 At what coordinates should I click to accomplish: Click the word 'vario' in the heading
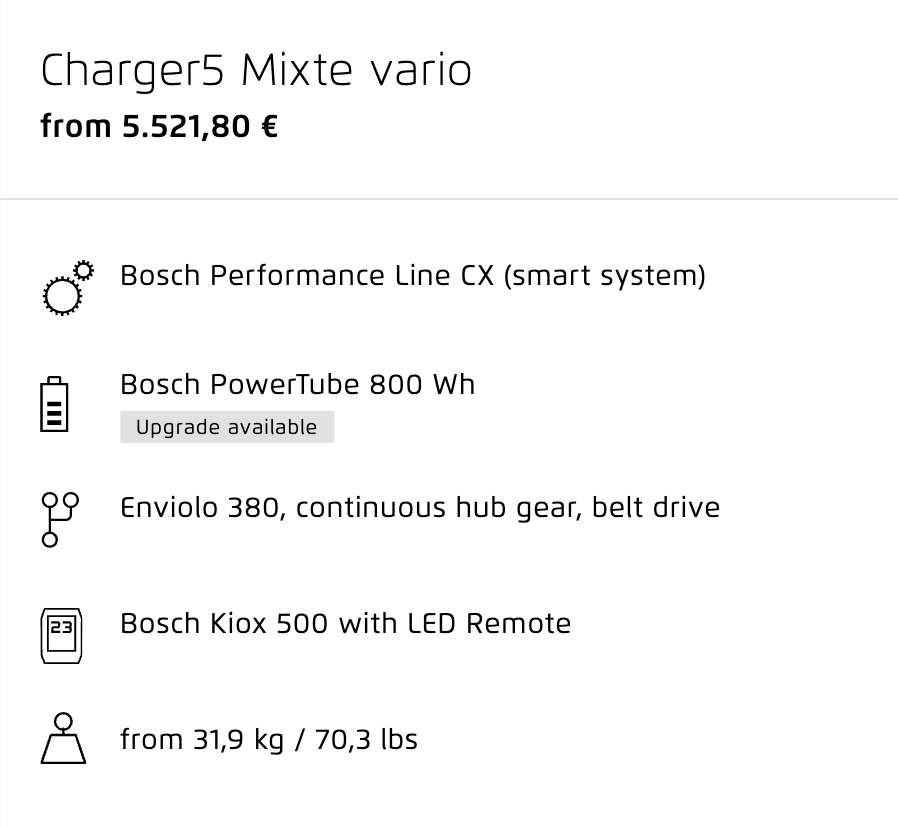click(421, 72)
